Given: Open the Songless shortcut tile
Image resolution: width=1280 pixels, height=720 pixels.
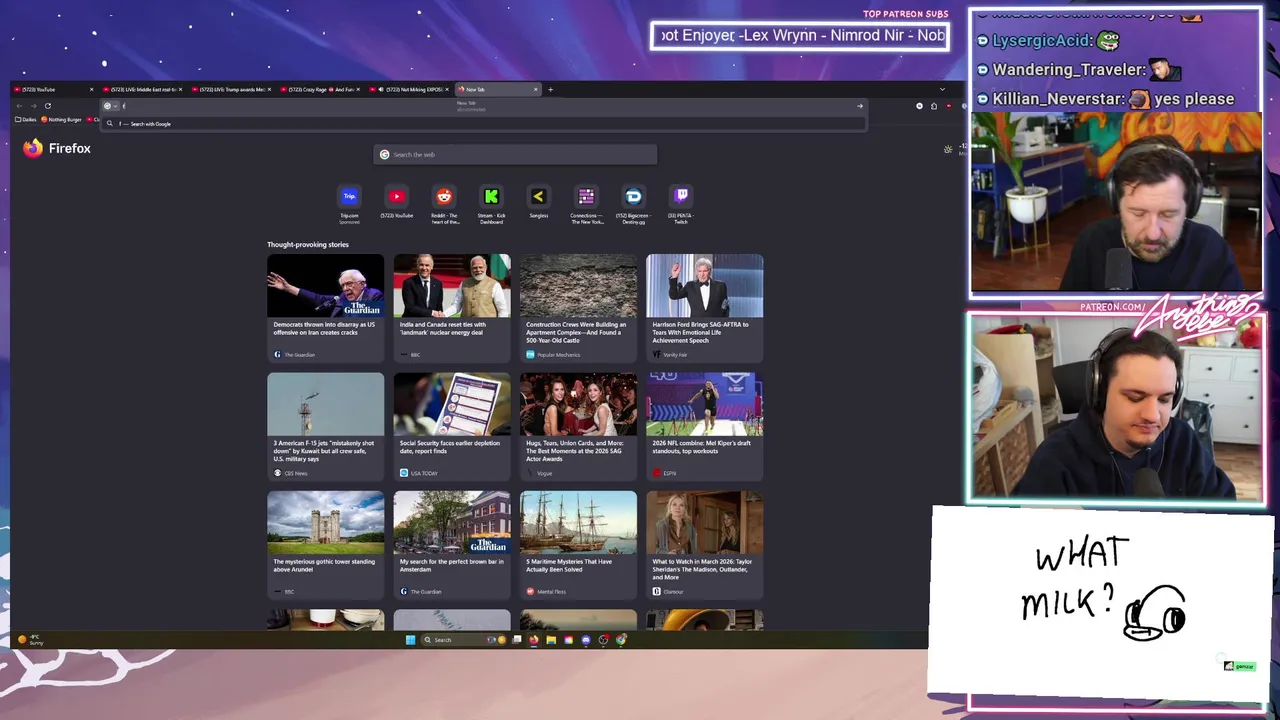Looking at the screenshot, I should coord(538,202).
